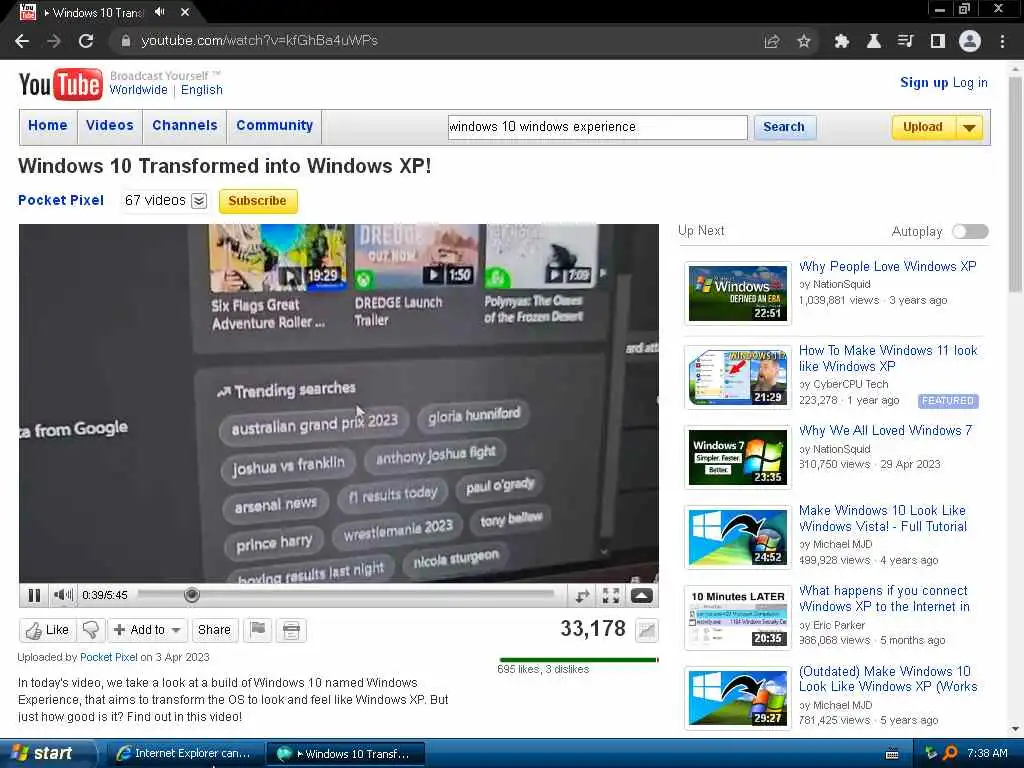Image resolution: width=1024 pixels, height=768 pixels.
Task: Open Pocket Pixel channel title link
Action: tap(61, 200)
